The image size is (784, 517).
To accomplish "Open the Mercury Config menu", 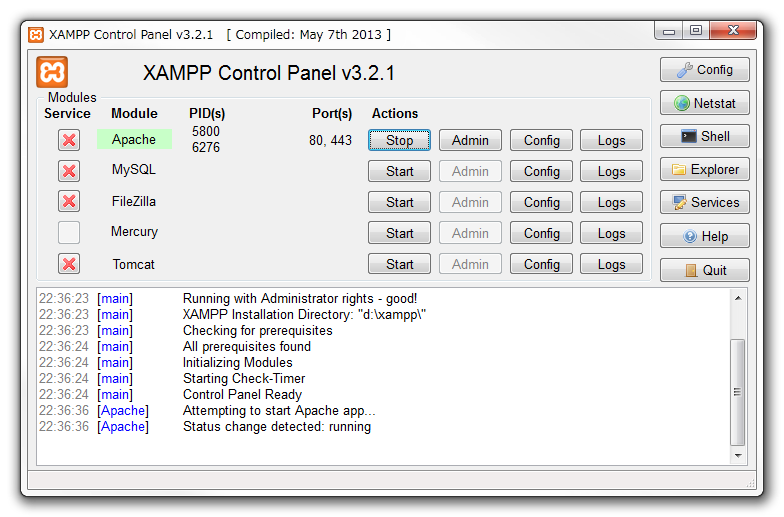I will point(541,233).
